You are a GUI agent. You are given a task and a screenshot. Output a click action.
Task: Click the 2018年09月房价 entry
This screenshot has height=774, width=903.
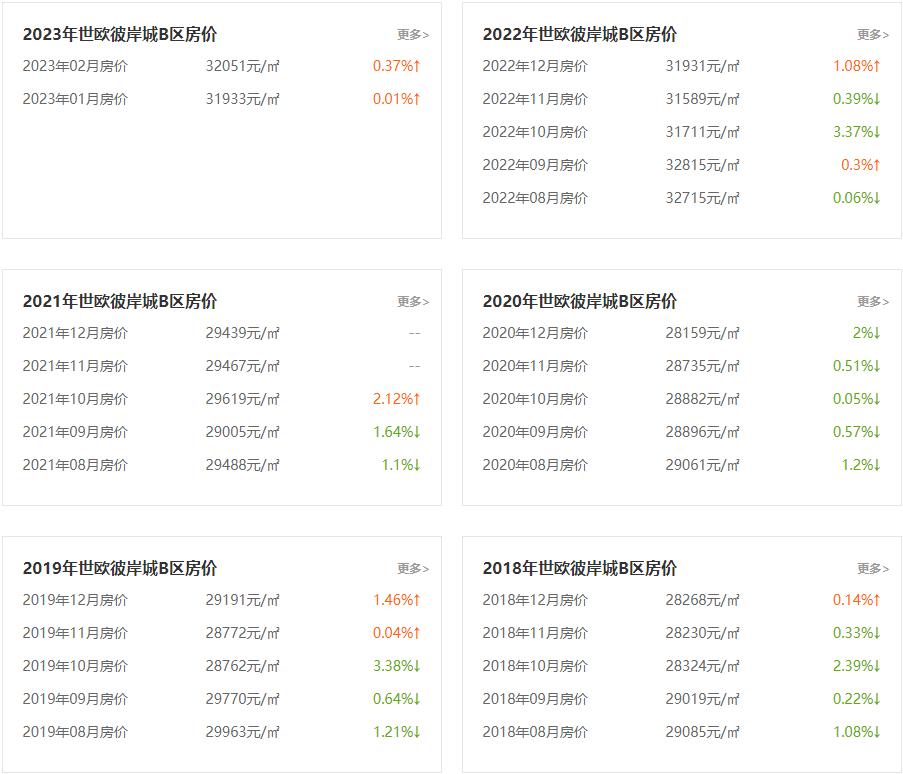(x=536, y=699)
